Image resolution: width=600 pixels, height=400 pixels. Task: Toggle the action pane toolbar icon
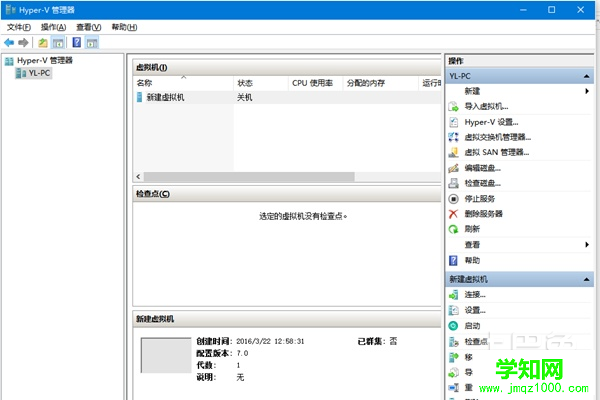[92, 42]
